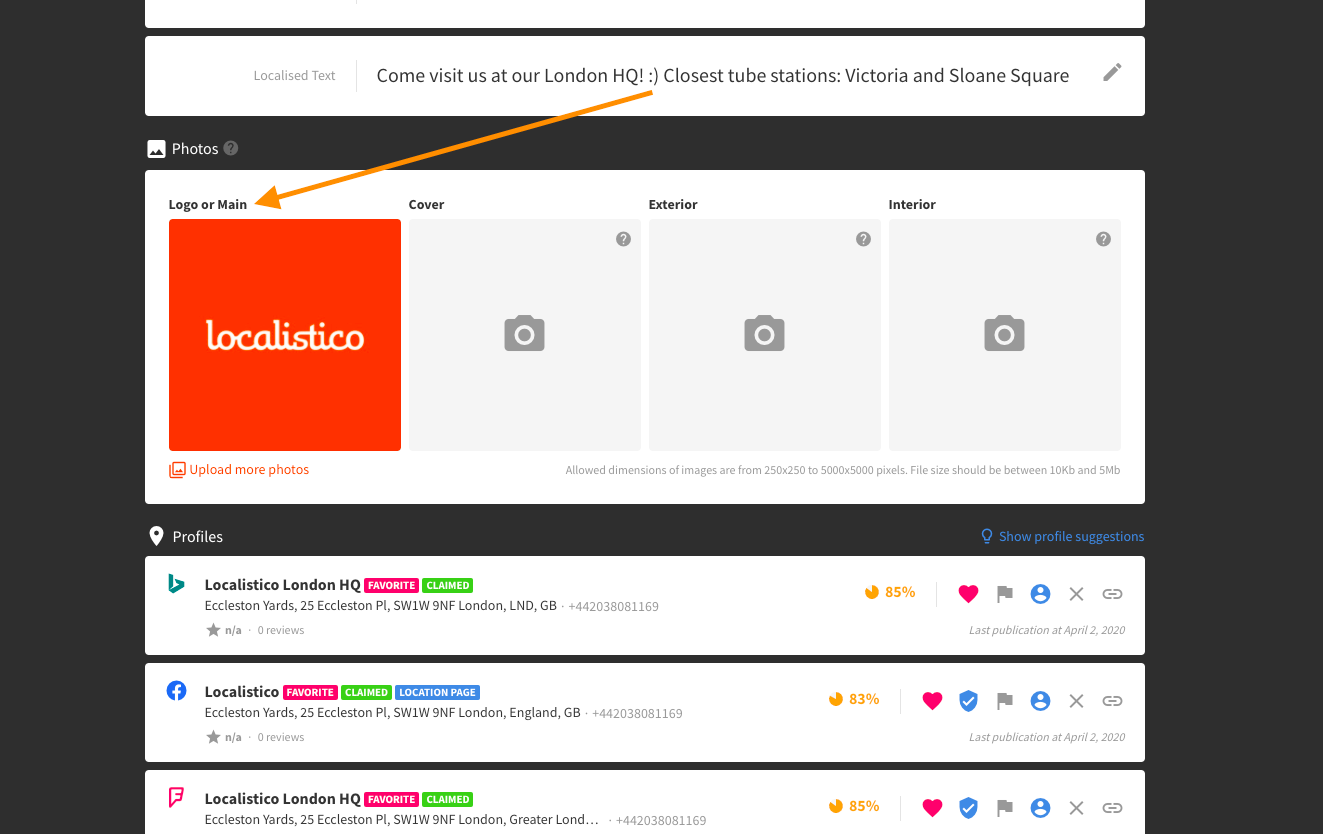
Task: Click 0 reviews on the Bing profile
Action: coord(281,631)
